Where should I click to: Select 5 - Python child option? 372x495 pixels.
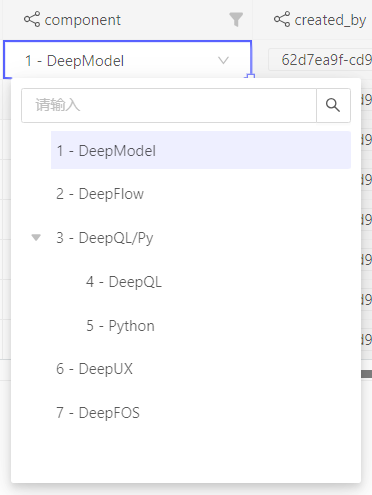(x=120, y=326)
